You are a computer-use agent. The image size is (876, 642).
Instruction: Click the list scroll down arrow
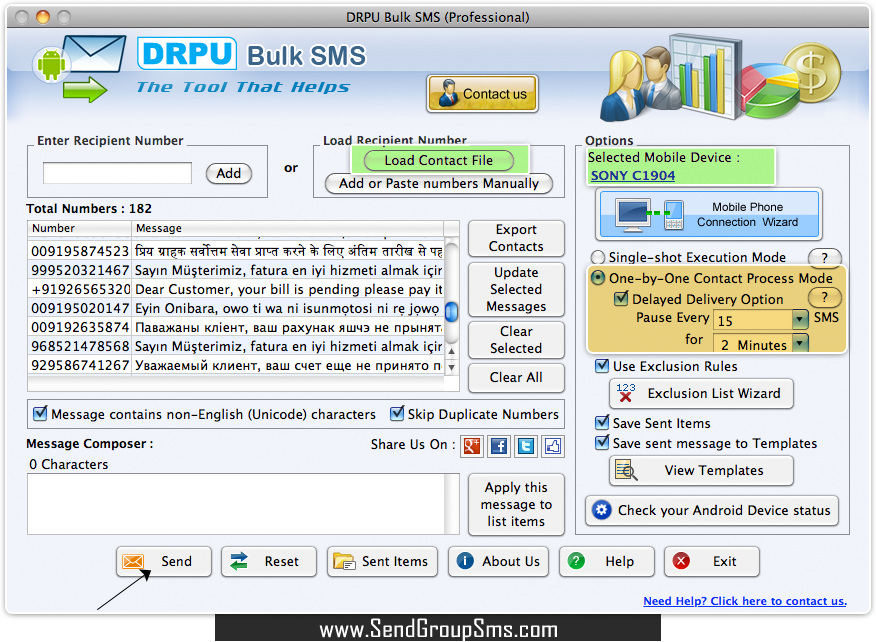point(451,367)
